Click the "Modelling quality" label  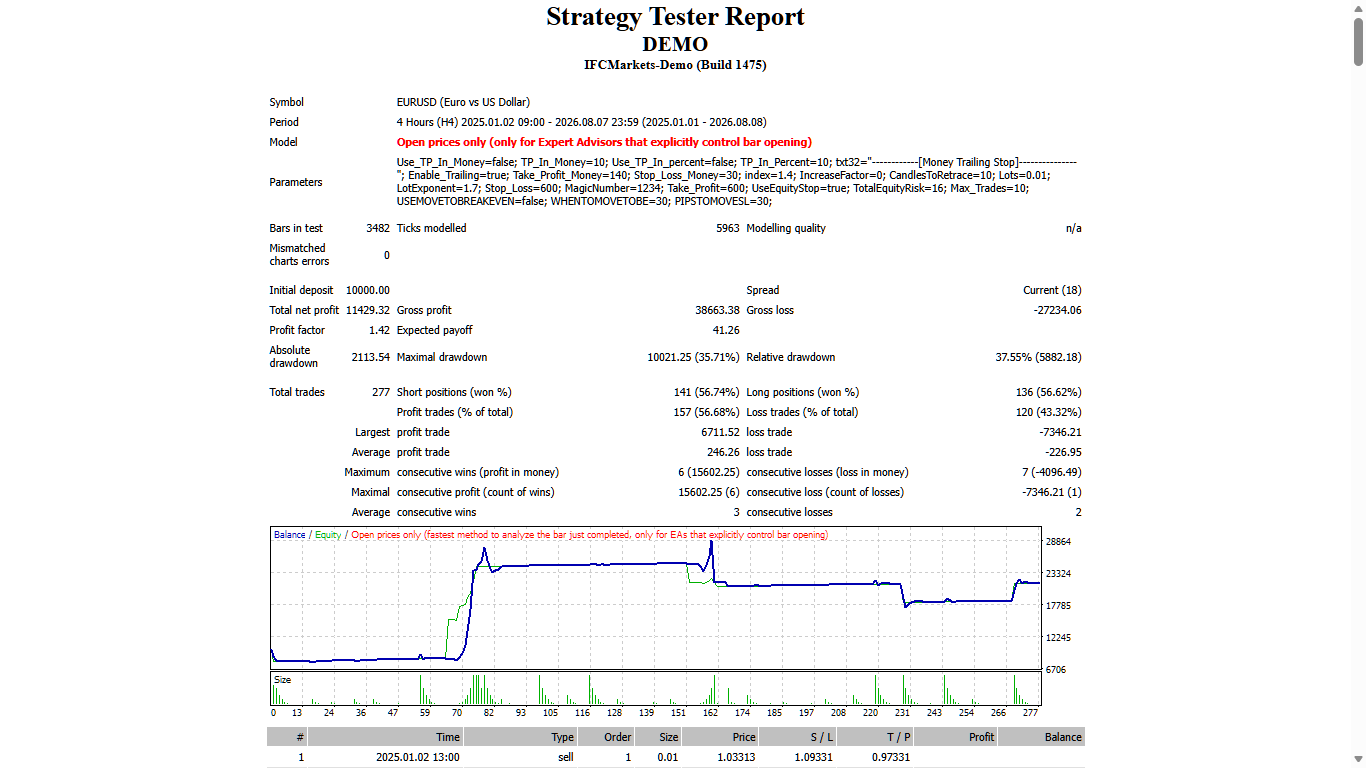[x=786, y=228]
